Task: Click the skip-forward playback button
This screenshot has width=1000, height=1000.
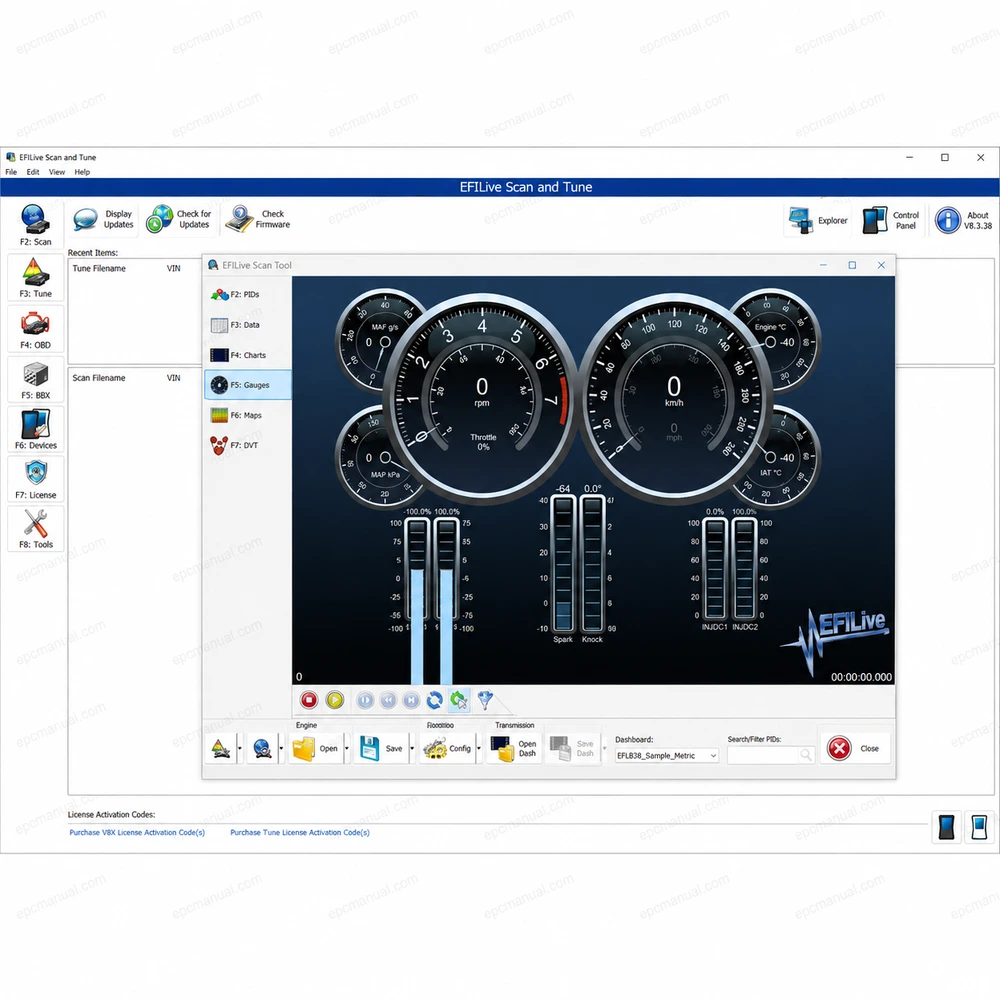Action: (x=411, y=700)
